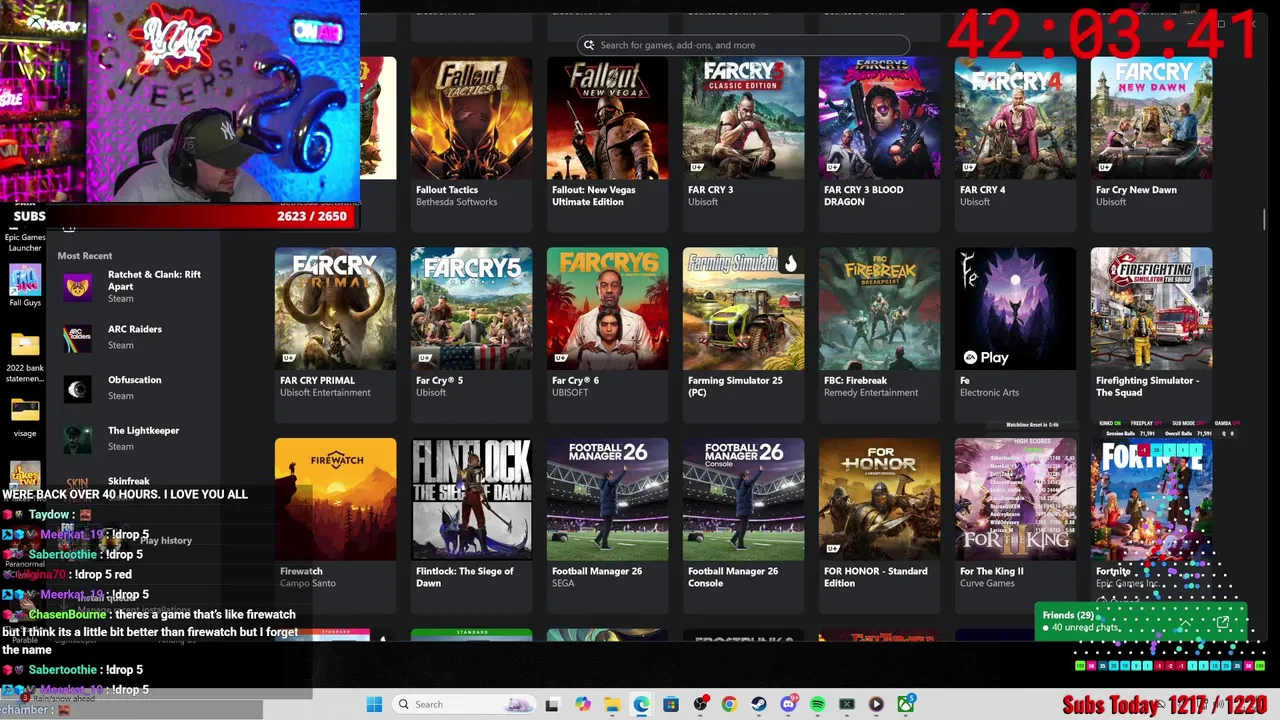This screenshot has width=1280, height=720.
Task: Open Far Cry 3 Blood Dragon cover
Action: (x=879, y=118)
